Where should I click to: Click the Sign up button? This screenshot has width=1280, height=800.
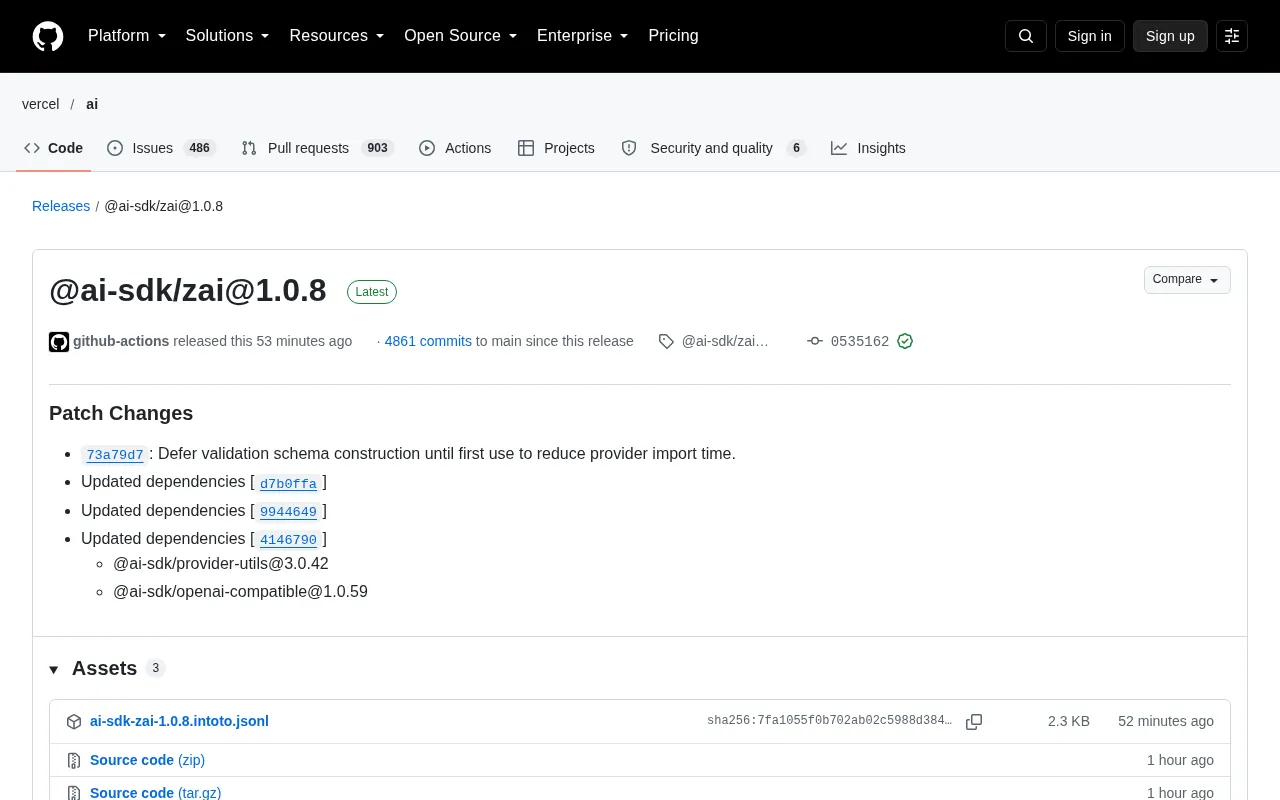[x=1170, y=36]
